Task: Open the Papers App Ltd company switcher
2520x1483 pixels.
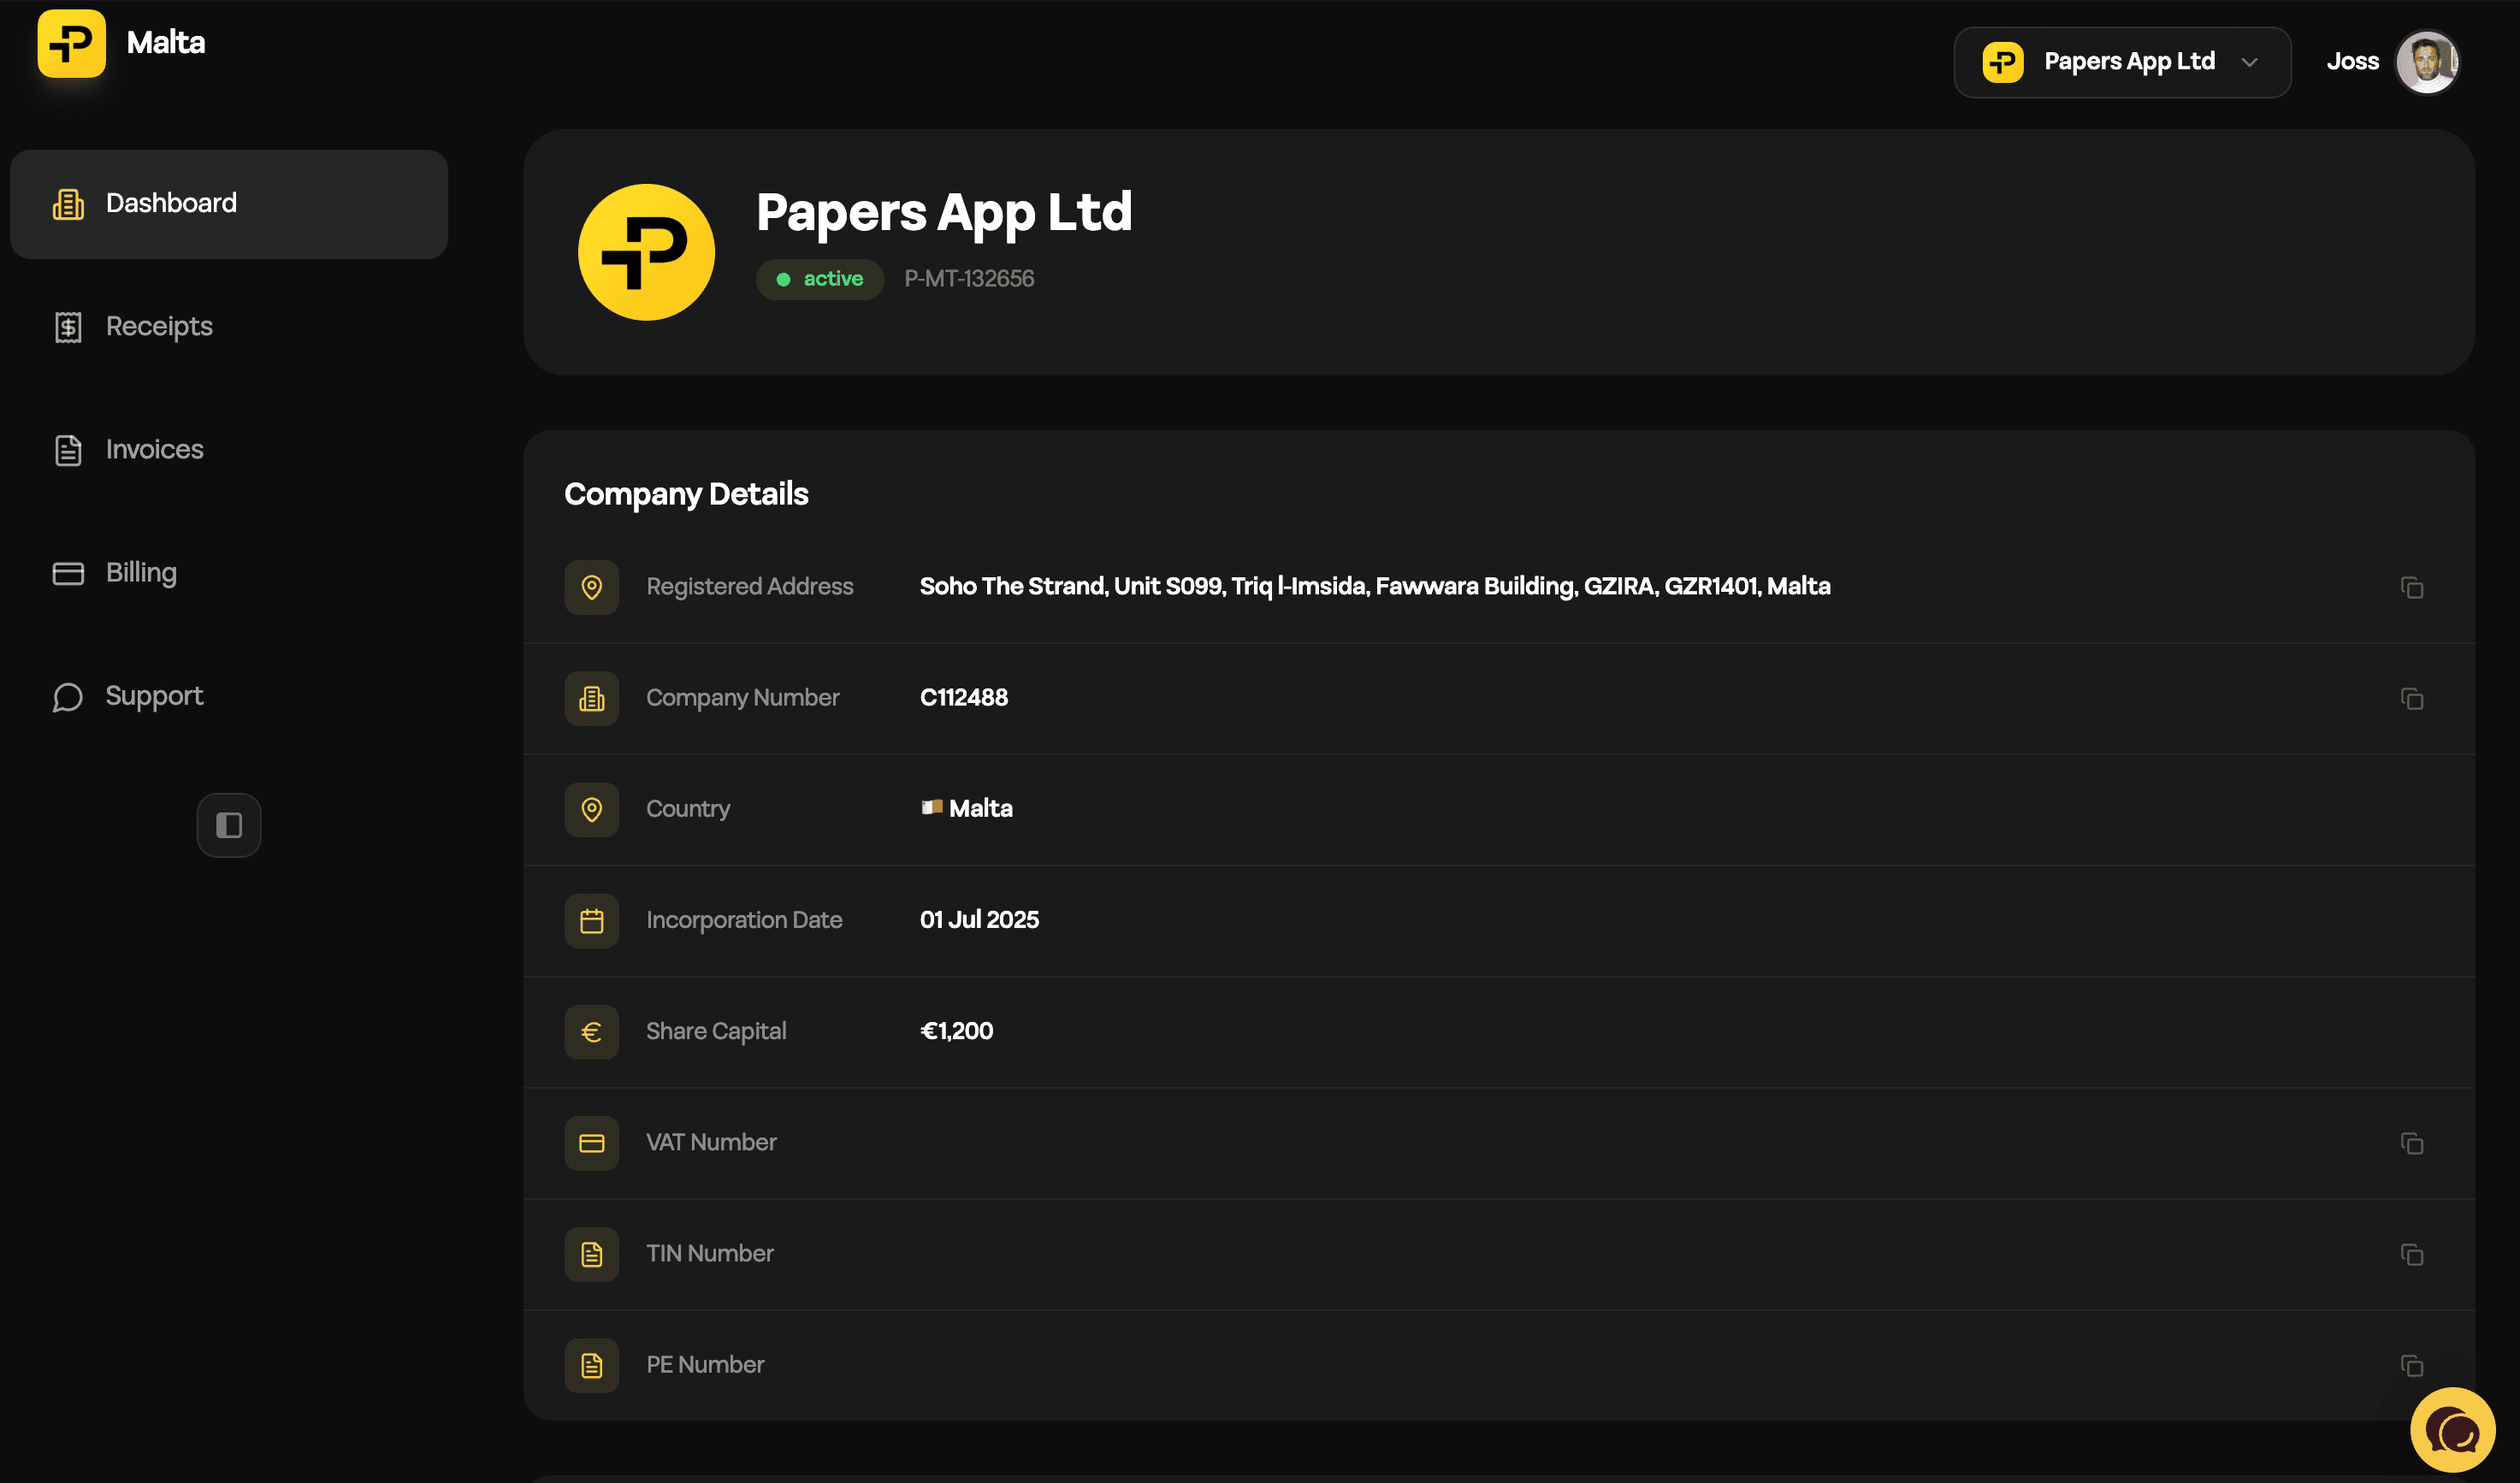Action: [2122, 61]
